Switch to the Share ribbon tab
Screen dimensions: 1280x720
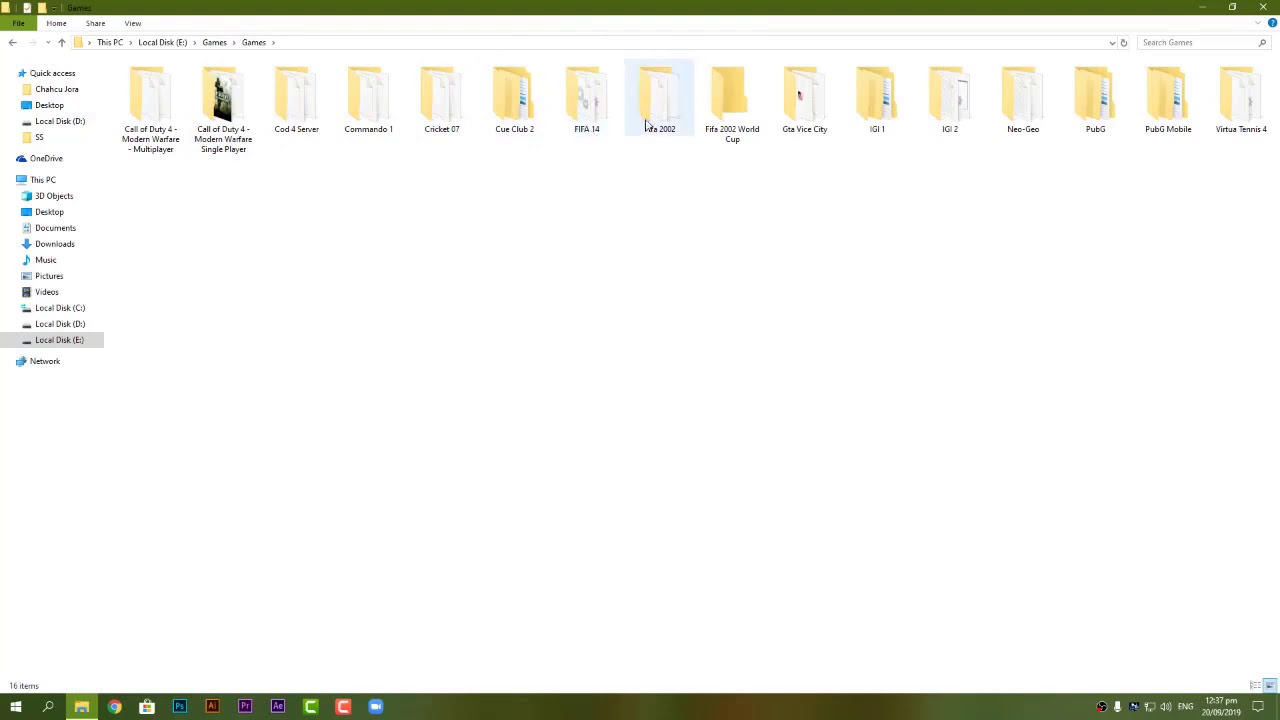[x=95, y=23]
